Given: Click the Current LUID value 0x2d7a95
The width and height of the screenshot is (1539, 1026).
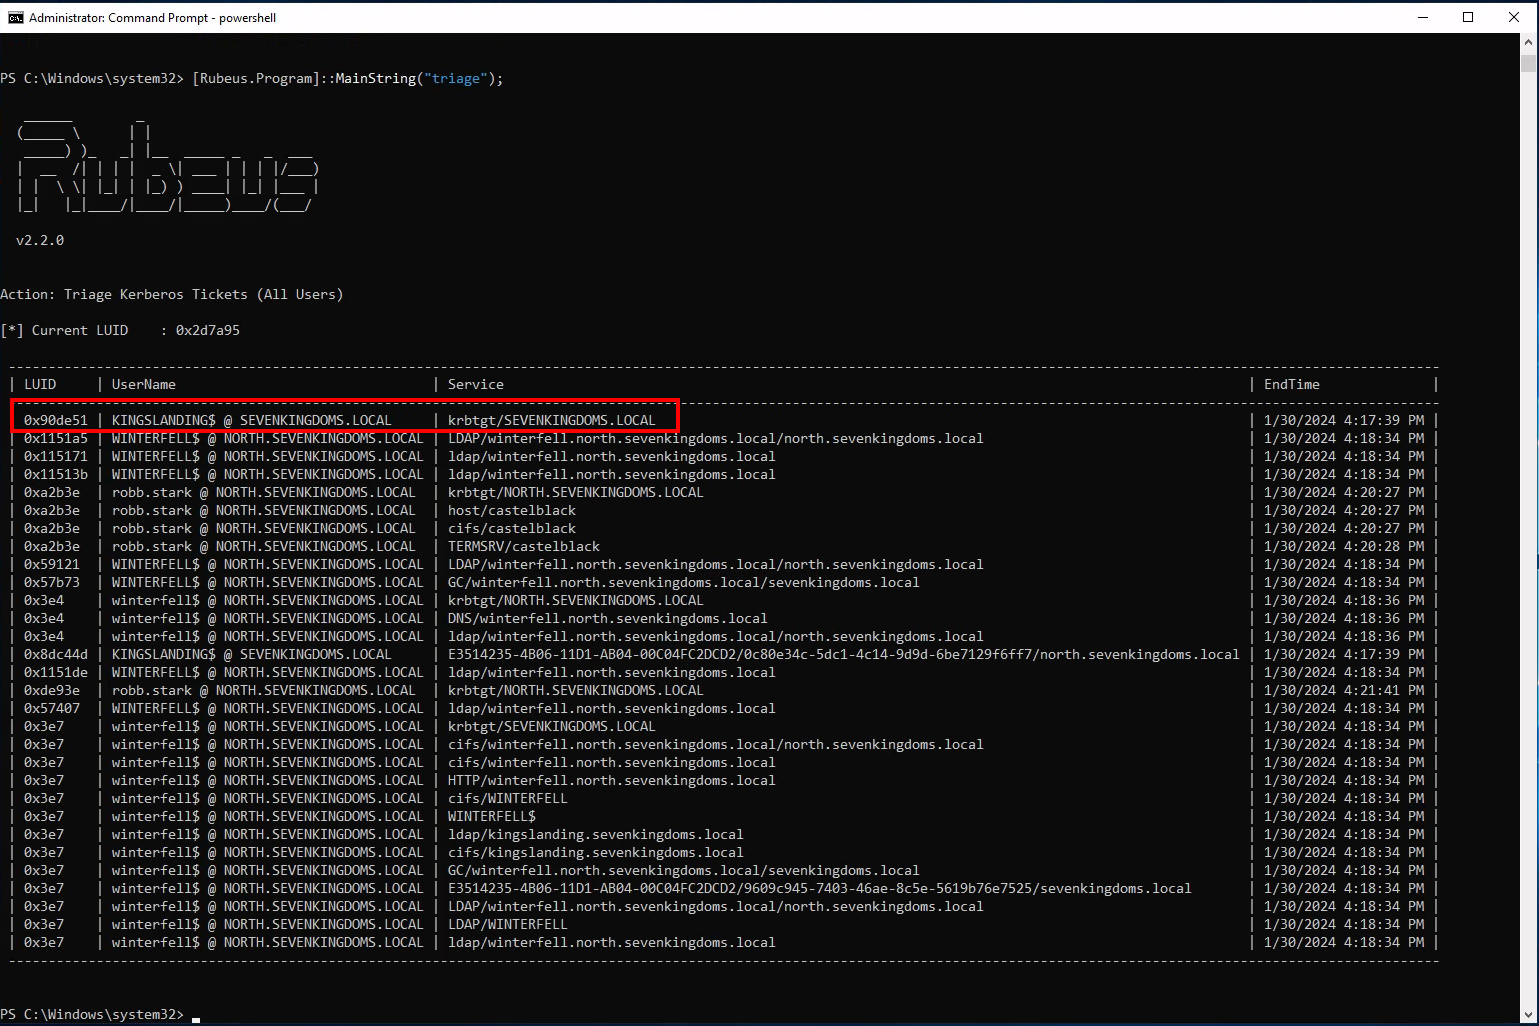Looking at the screenshot, I should 207,330.
